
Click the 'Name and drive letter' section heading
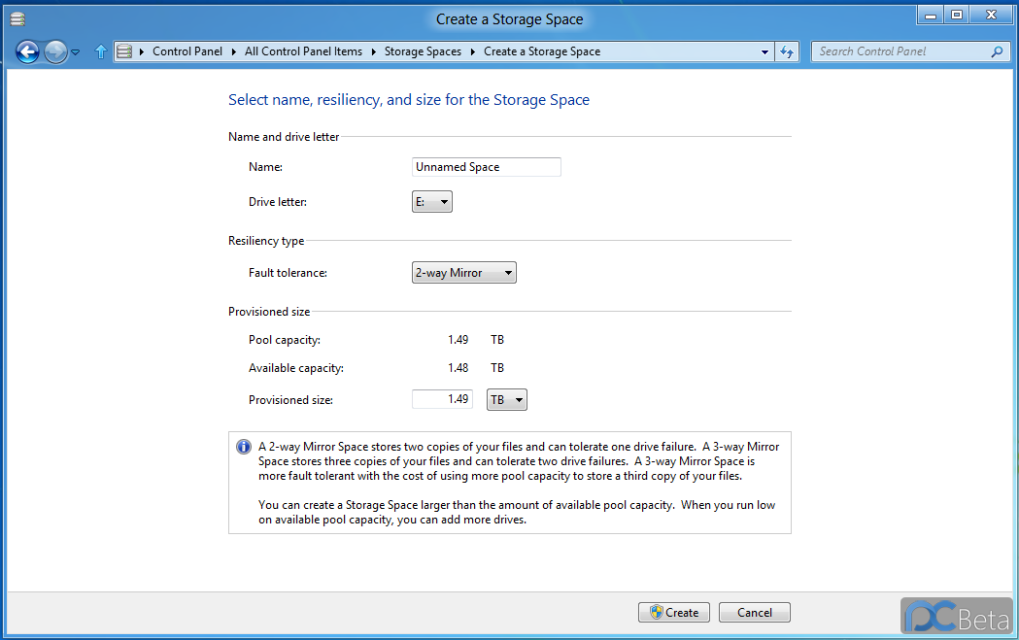pos(283,137)
